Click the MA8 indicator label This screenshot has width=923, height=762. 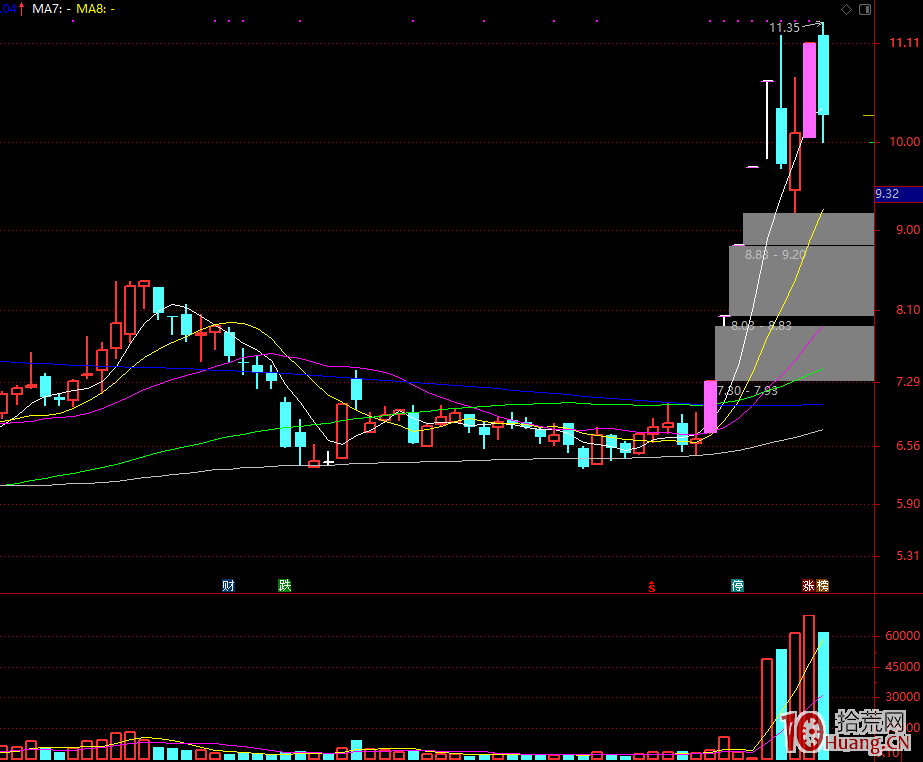(95, 9)
